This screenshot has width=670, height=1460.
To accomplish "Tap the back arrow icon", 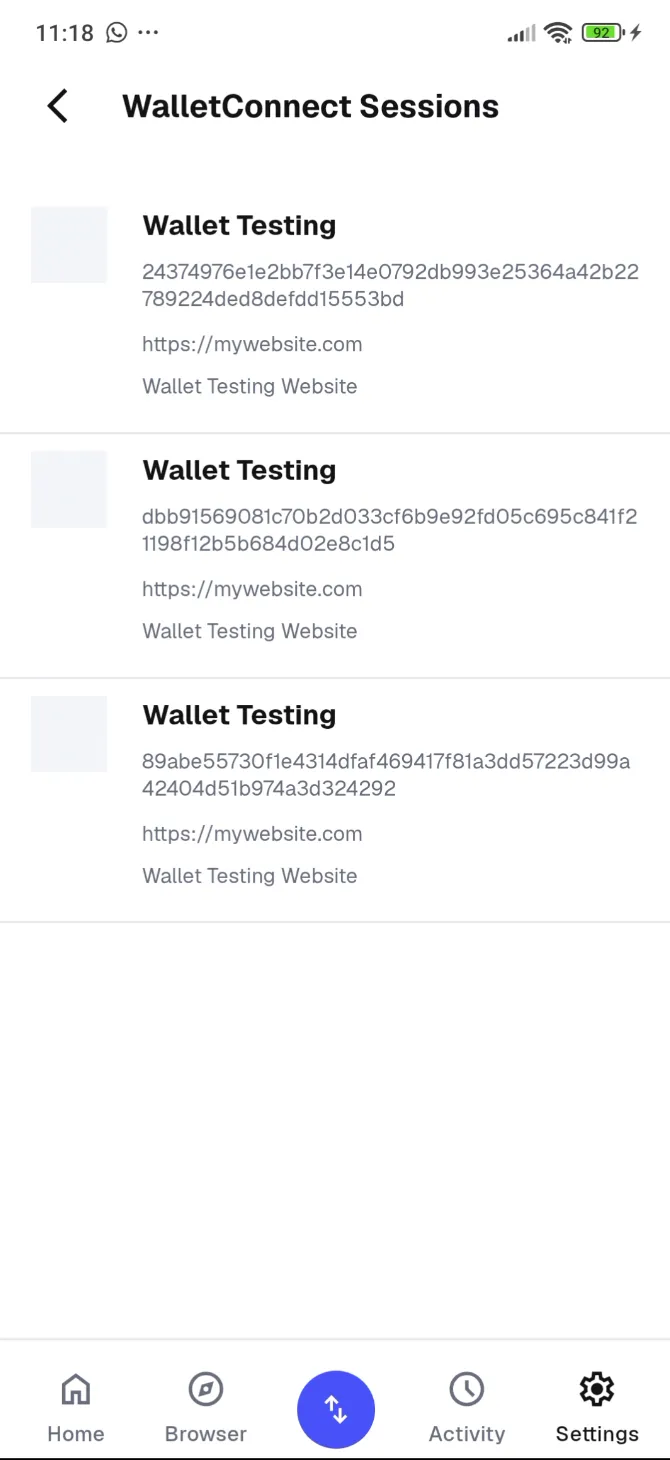I will (x=57, y=105).
